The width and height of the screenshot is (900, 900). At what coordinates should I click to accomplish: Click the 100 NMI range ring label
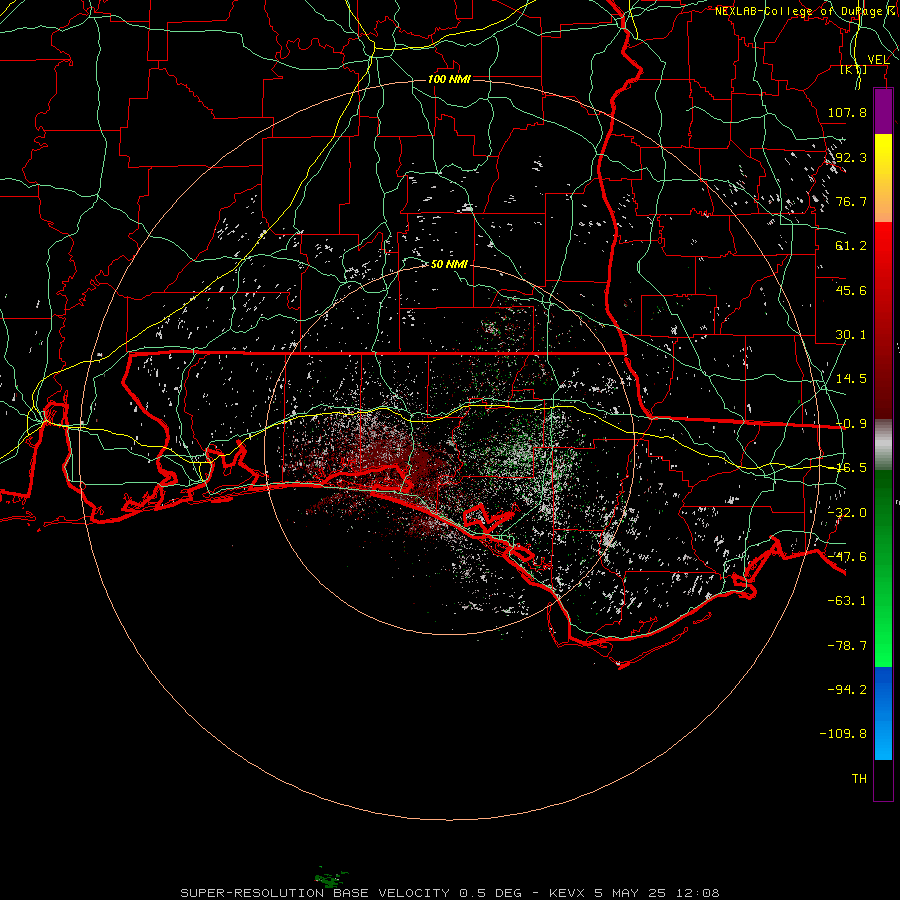449,79
